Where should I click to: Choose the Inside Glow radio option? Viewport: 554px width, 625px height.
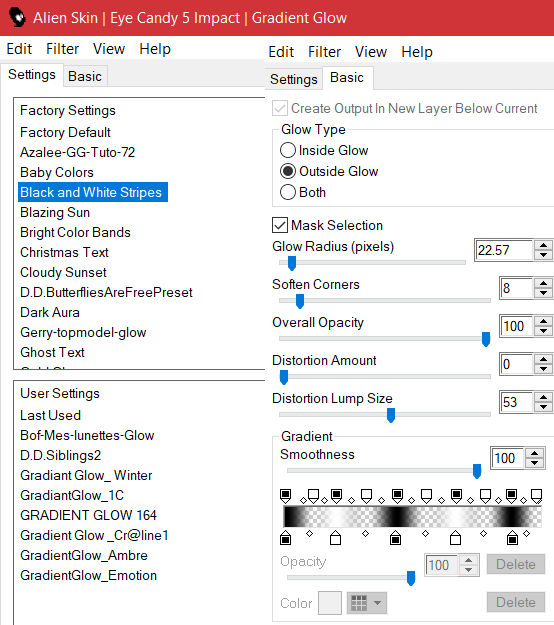pyautogui.click(x=288, y=150)
